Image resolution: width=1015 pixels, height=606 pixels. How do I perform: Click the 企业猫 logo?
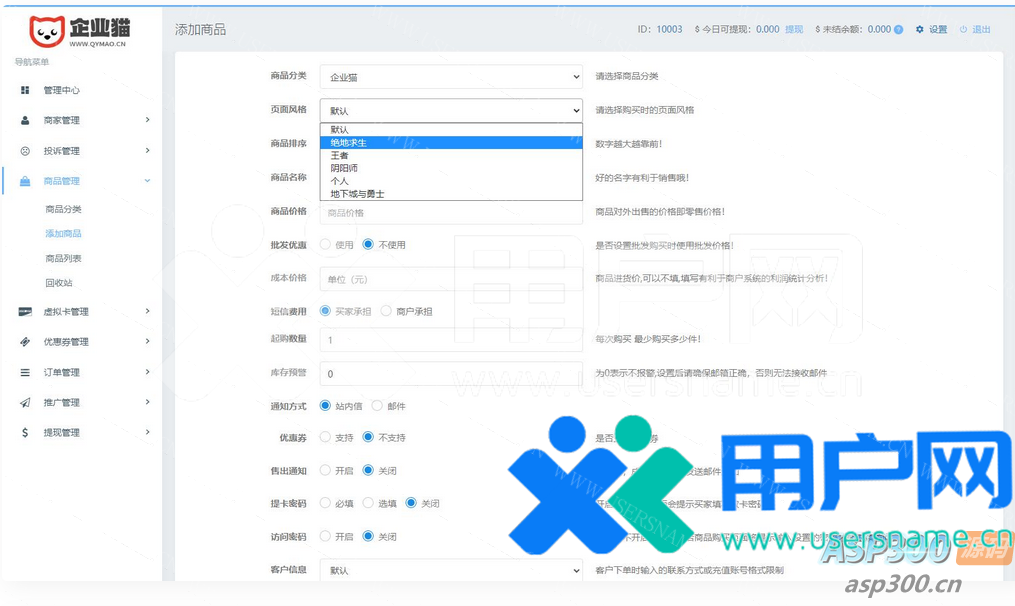click(80, 31)
